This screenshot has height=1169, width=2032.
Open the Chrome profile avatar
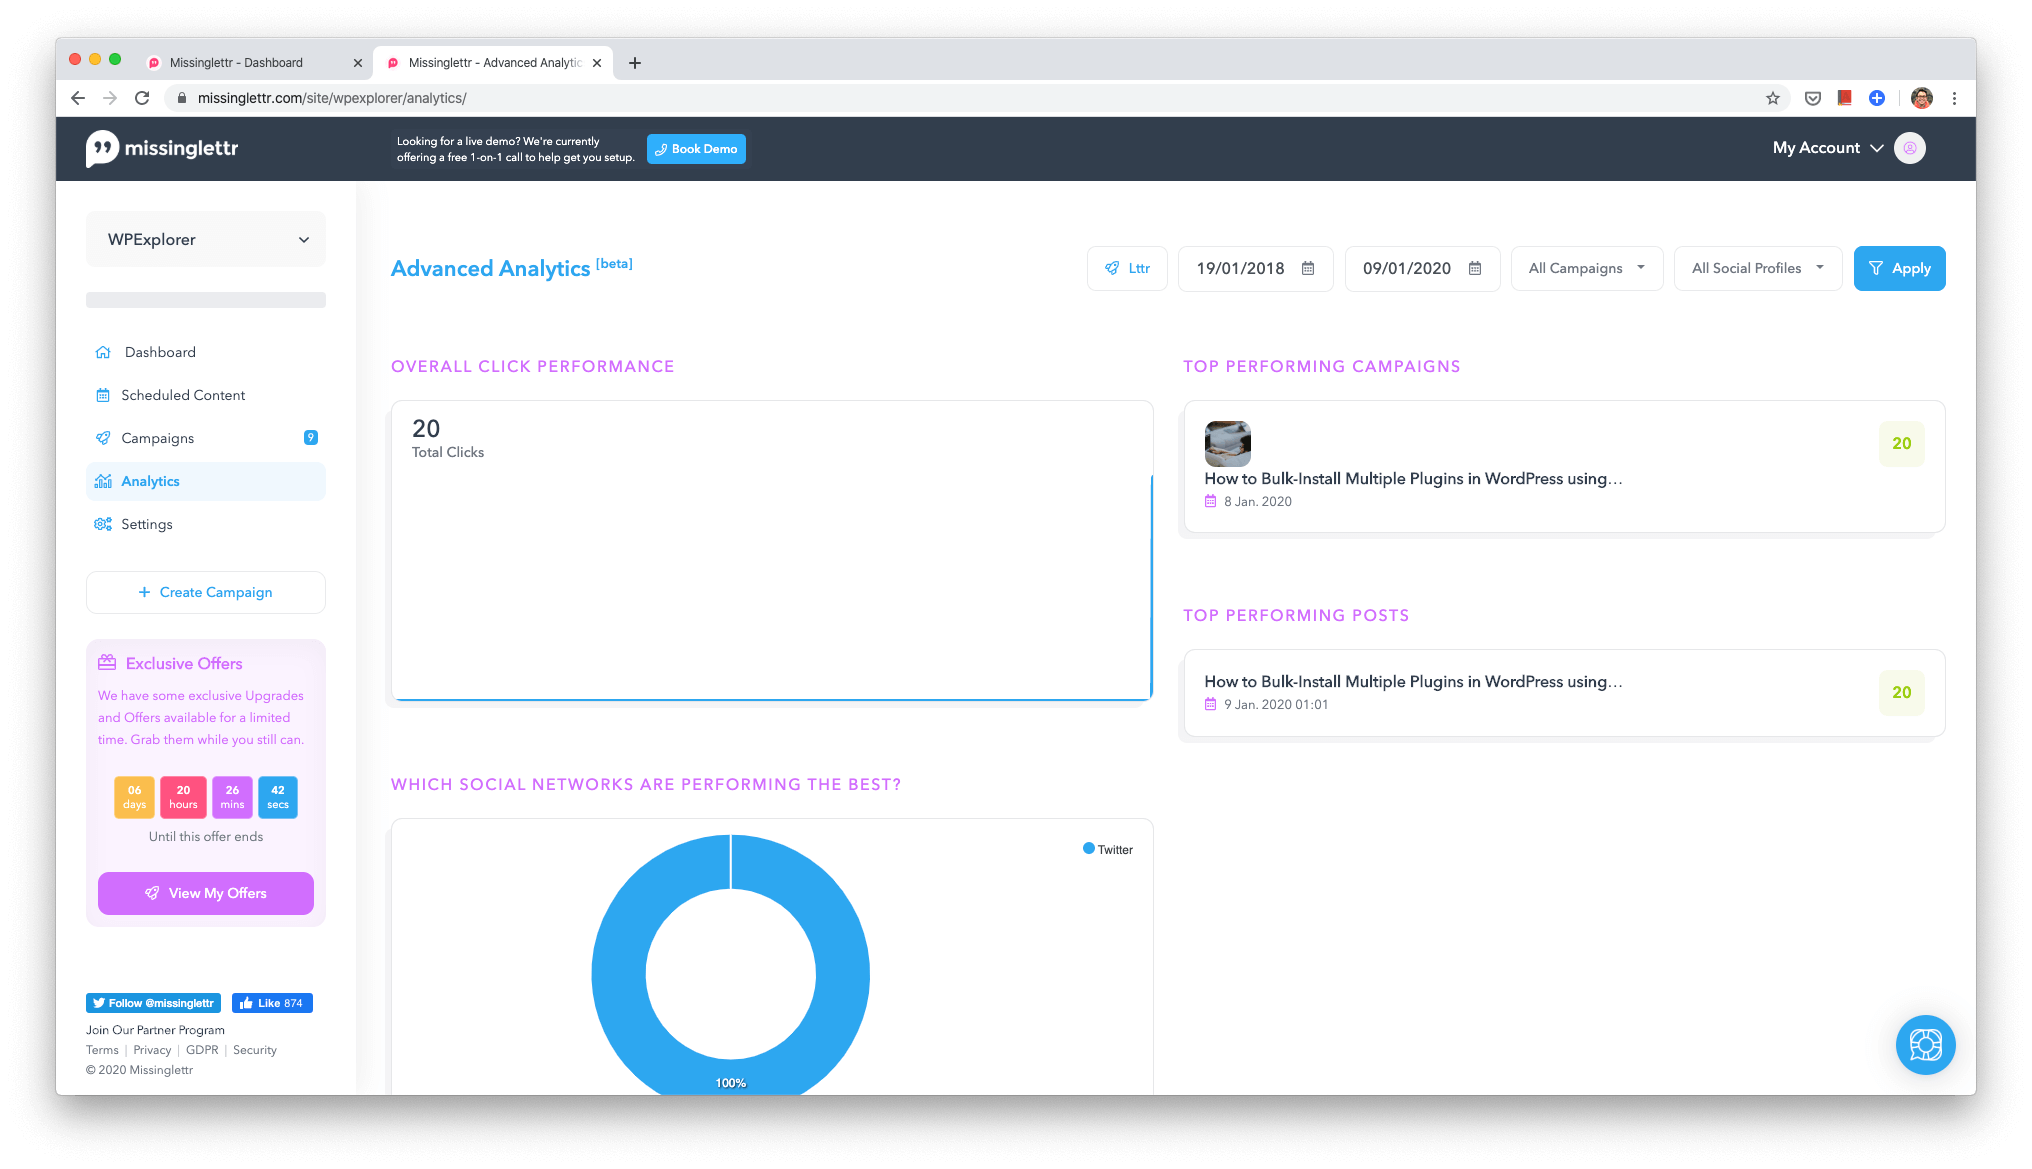[1921, 98]
